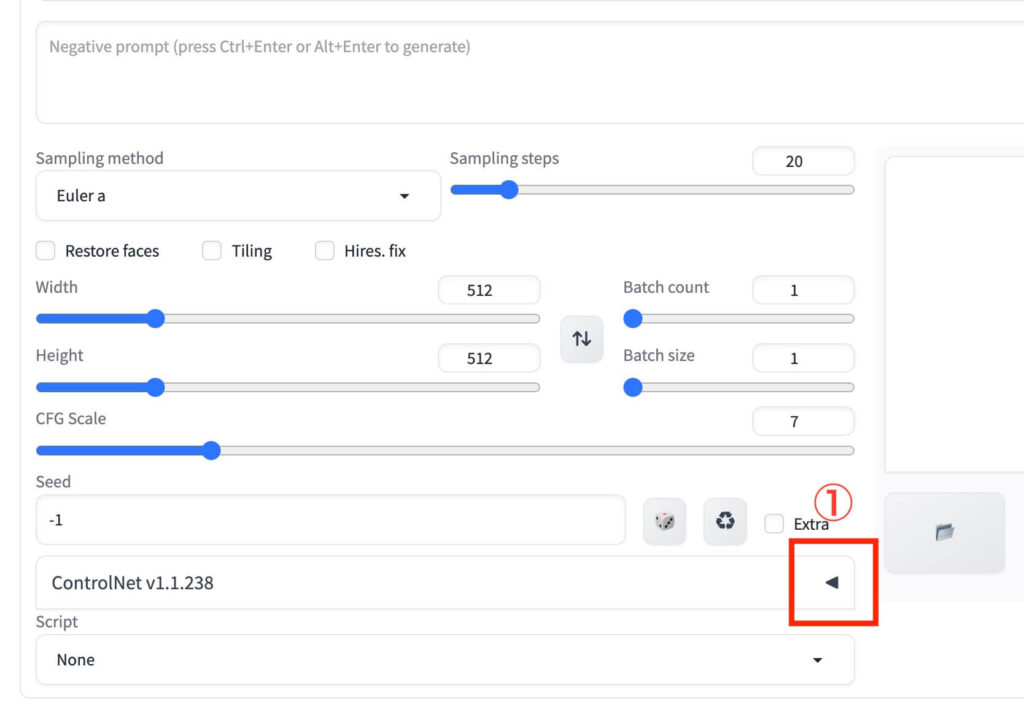Image resolution: width=1024 pixels, height=709 pixels.
Task: Swap width and height with arrows icon
Action: (581, 339)
